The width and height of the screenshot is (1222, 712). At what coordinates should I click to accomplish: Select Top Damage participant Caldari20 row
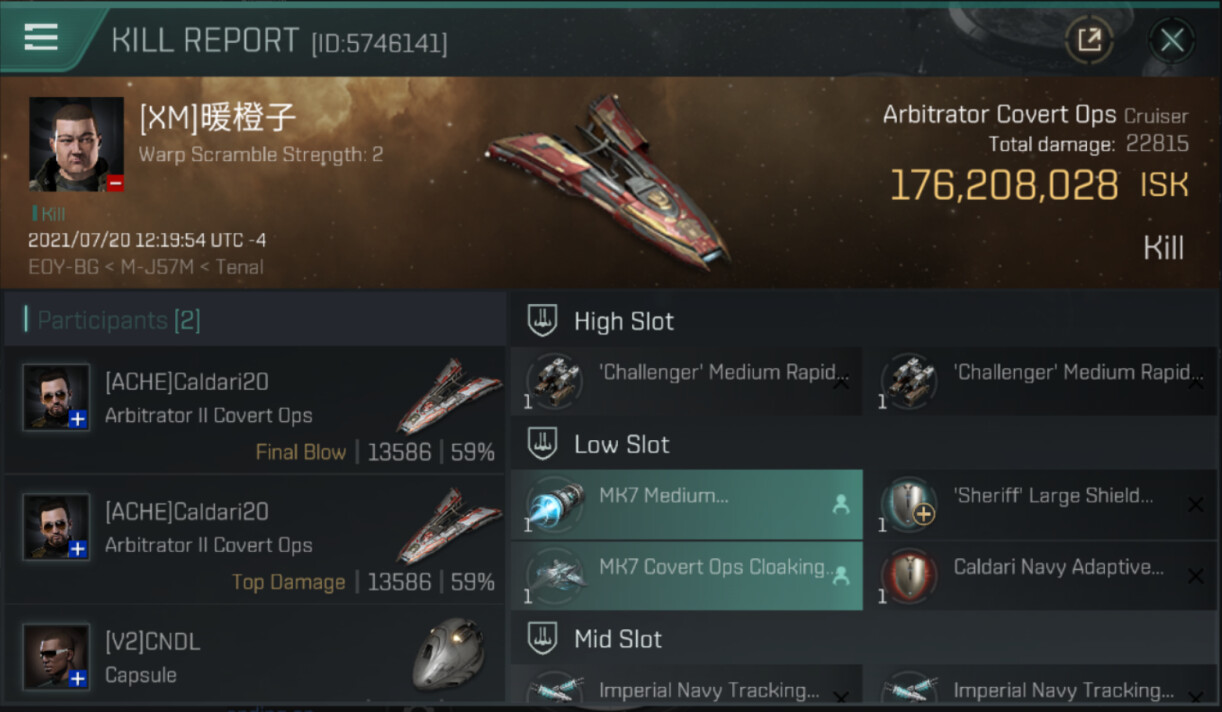click(255, 541)
